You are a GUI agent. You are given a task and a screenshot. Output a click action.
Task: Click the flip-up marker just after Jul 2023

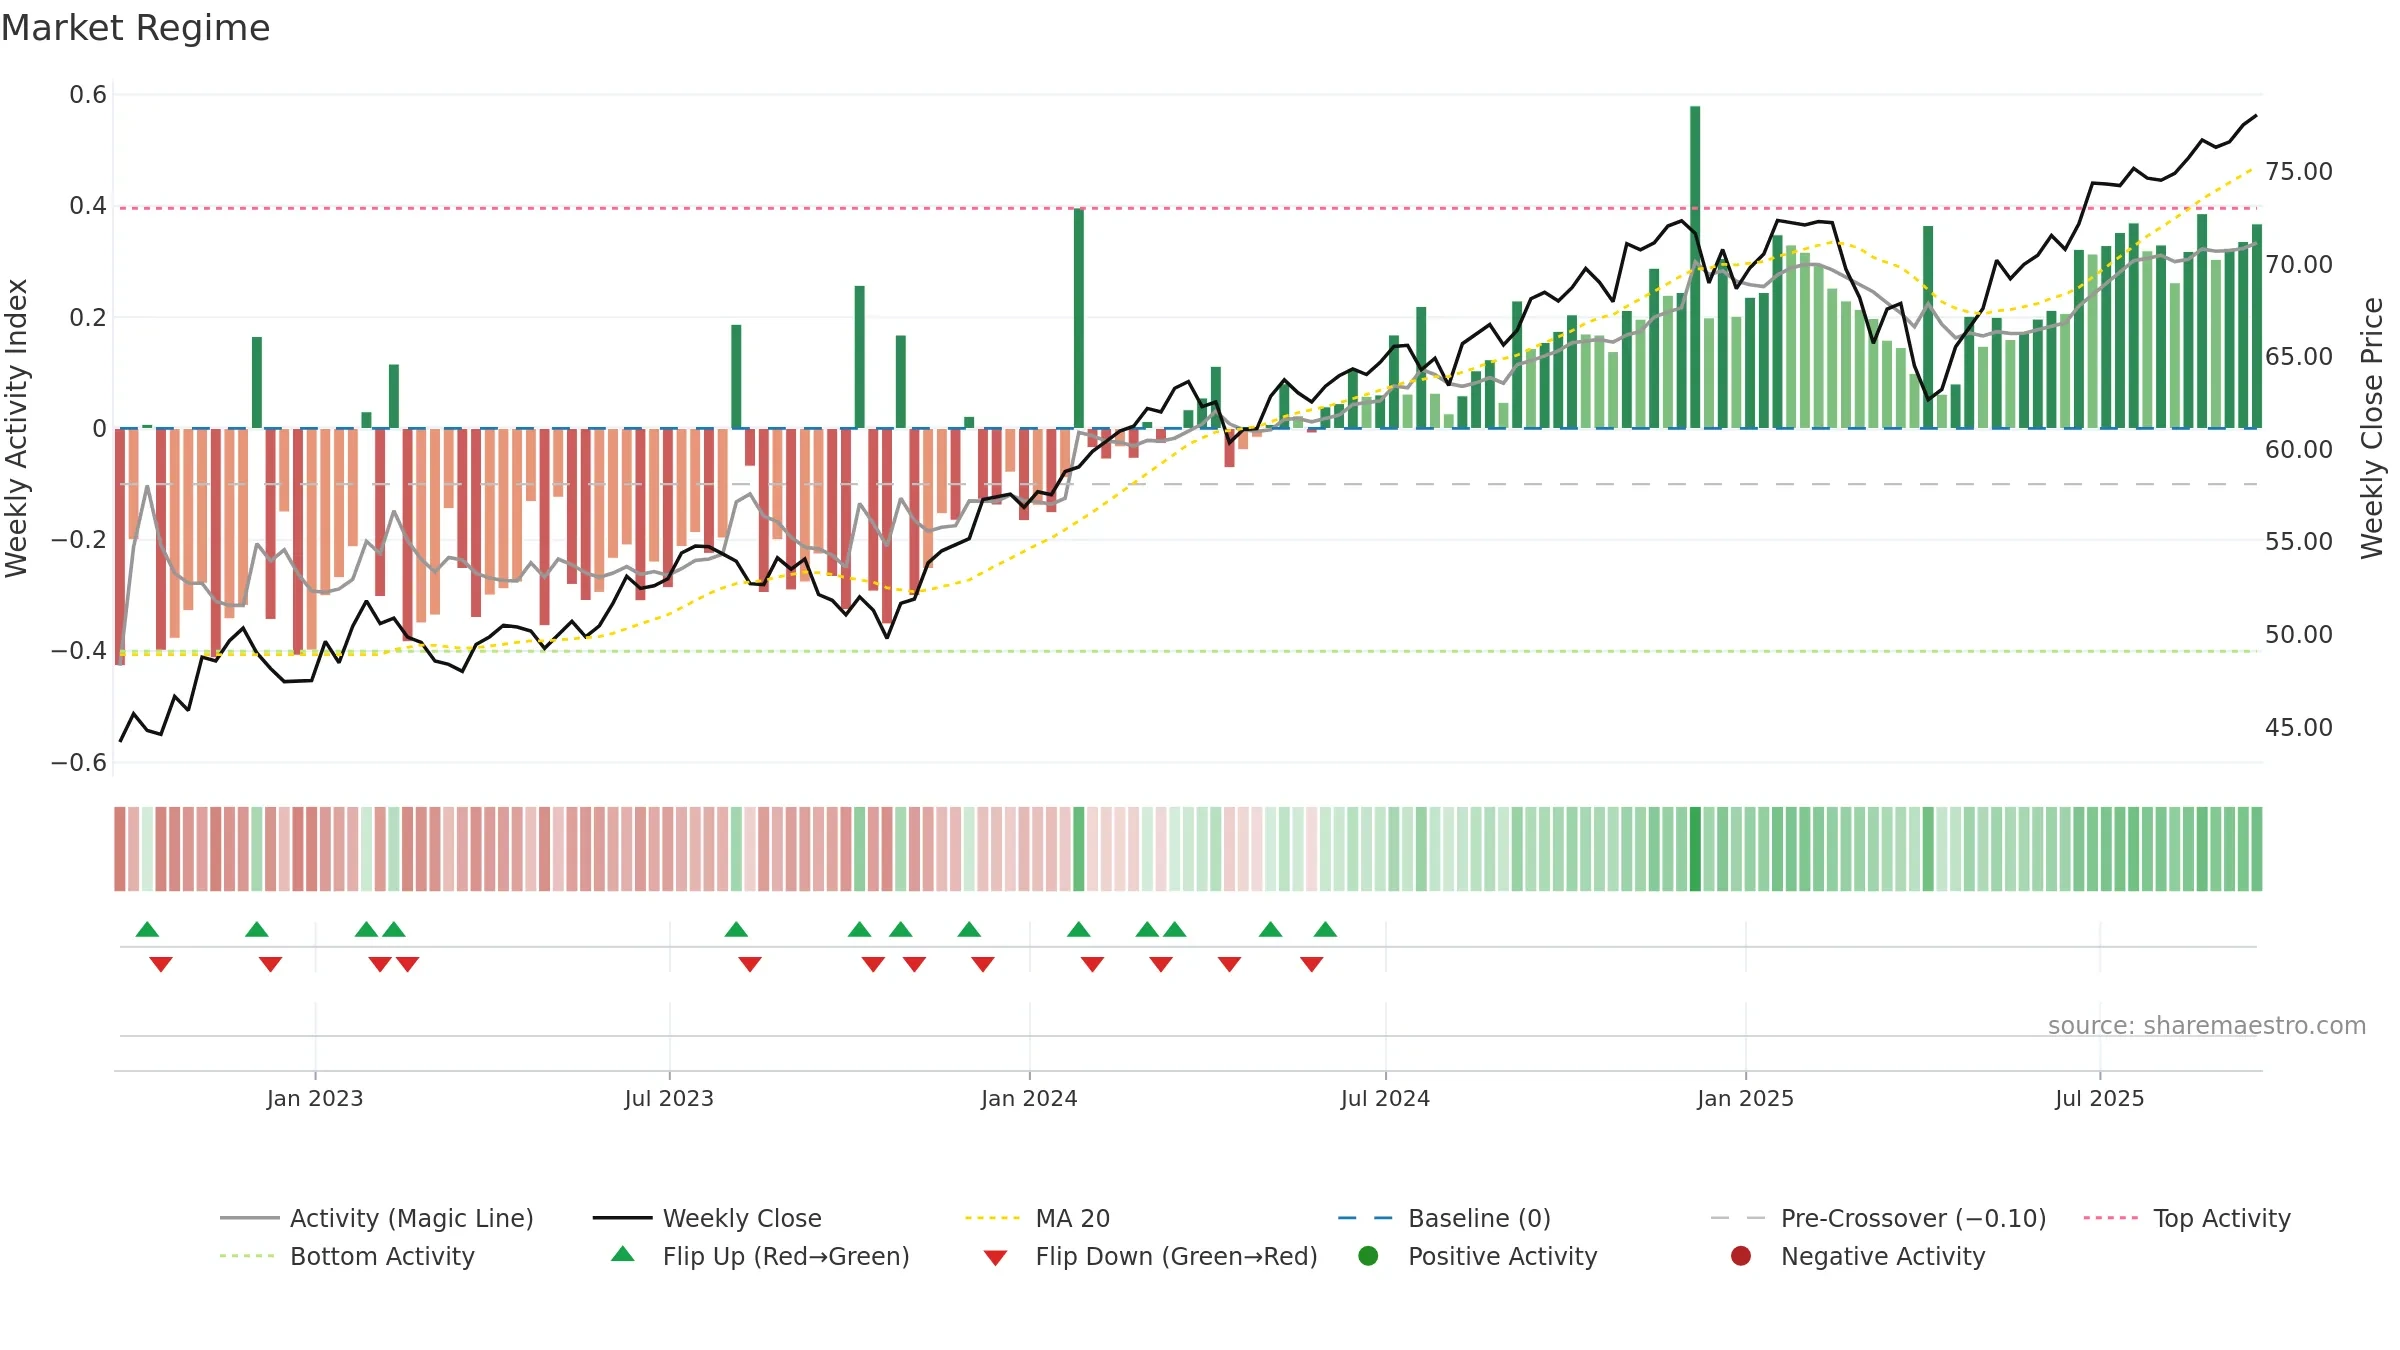click(736, 929)
